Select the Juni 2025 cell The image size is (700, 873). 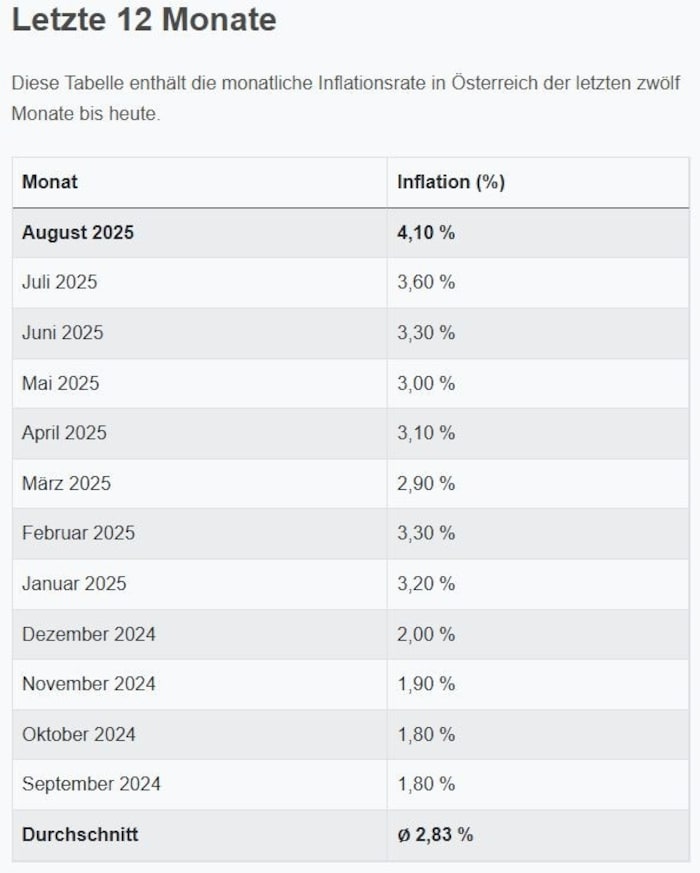coord(62,333)
